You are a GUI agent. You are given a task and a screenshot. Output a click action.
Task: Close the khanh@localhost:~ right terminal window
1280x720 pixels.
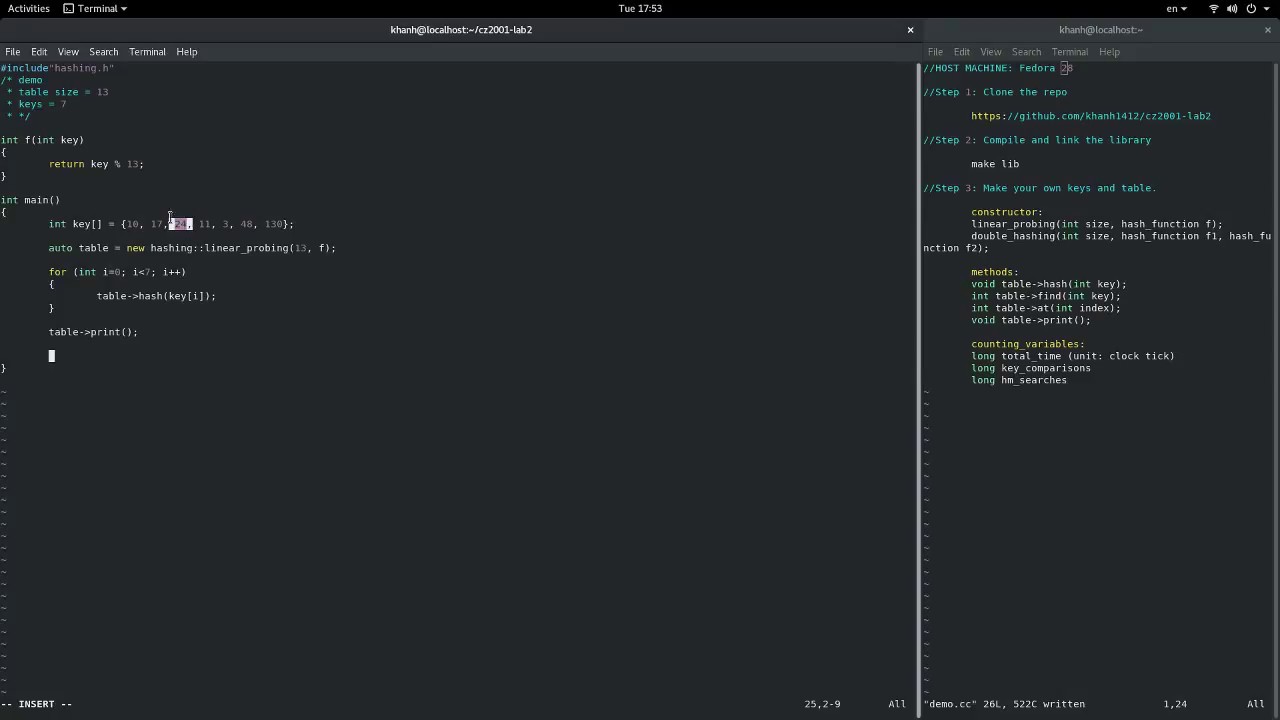pos(1268,30)
